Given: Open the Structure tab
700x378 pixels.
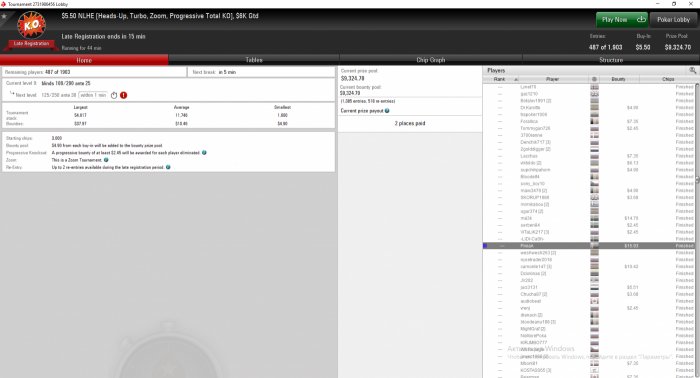Looking at the screenshot, I should click(611, 60).
